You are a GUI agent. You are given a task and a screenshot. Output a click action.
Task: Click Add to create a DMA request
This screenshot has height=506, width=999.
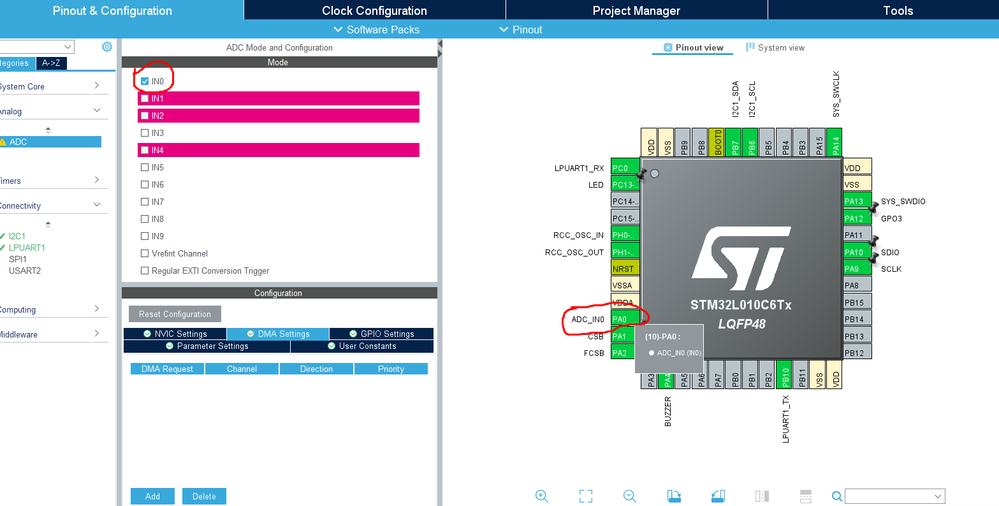pos(152,496)
